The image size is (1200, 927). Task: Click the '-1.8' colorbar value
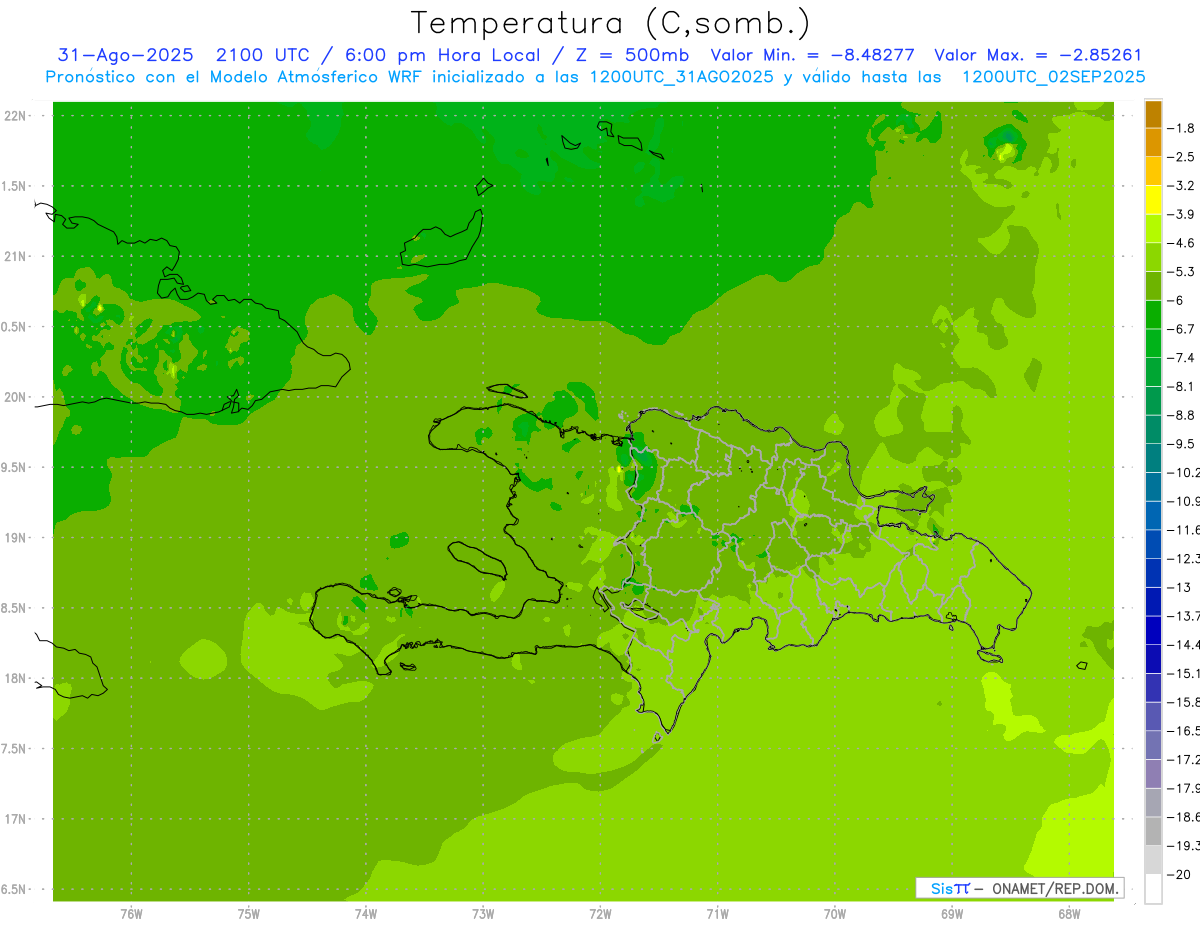click(1181, 128)
